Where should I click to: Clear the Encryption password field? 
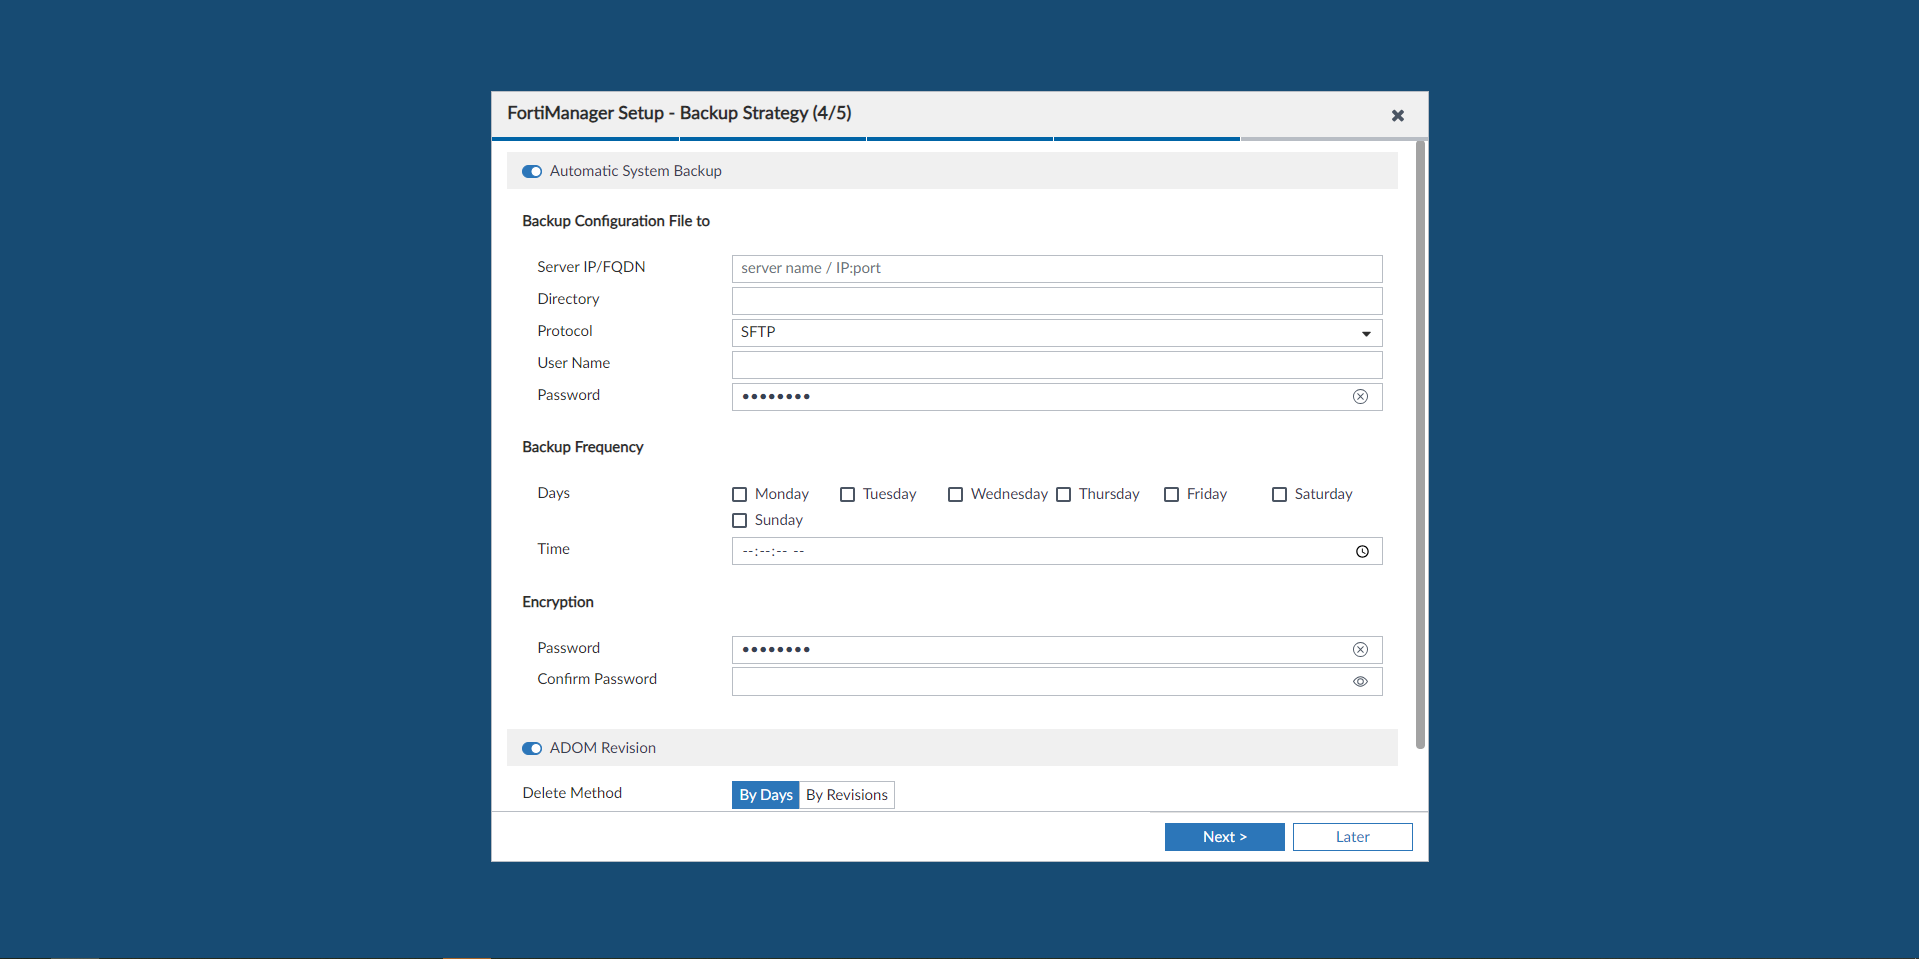tap(1360, 650)
